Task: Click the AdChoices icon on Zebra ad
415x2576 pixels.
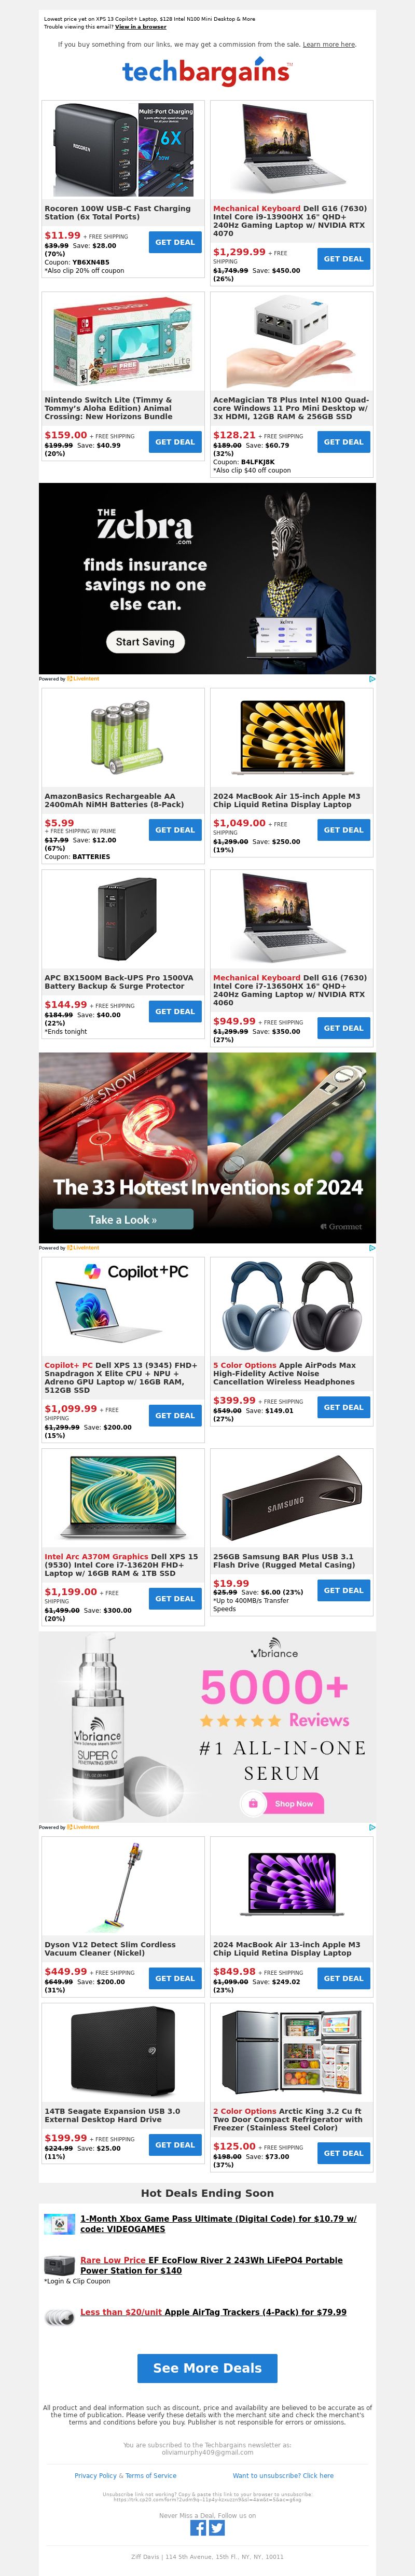Action: click(372, 678)
